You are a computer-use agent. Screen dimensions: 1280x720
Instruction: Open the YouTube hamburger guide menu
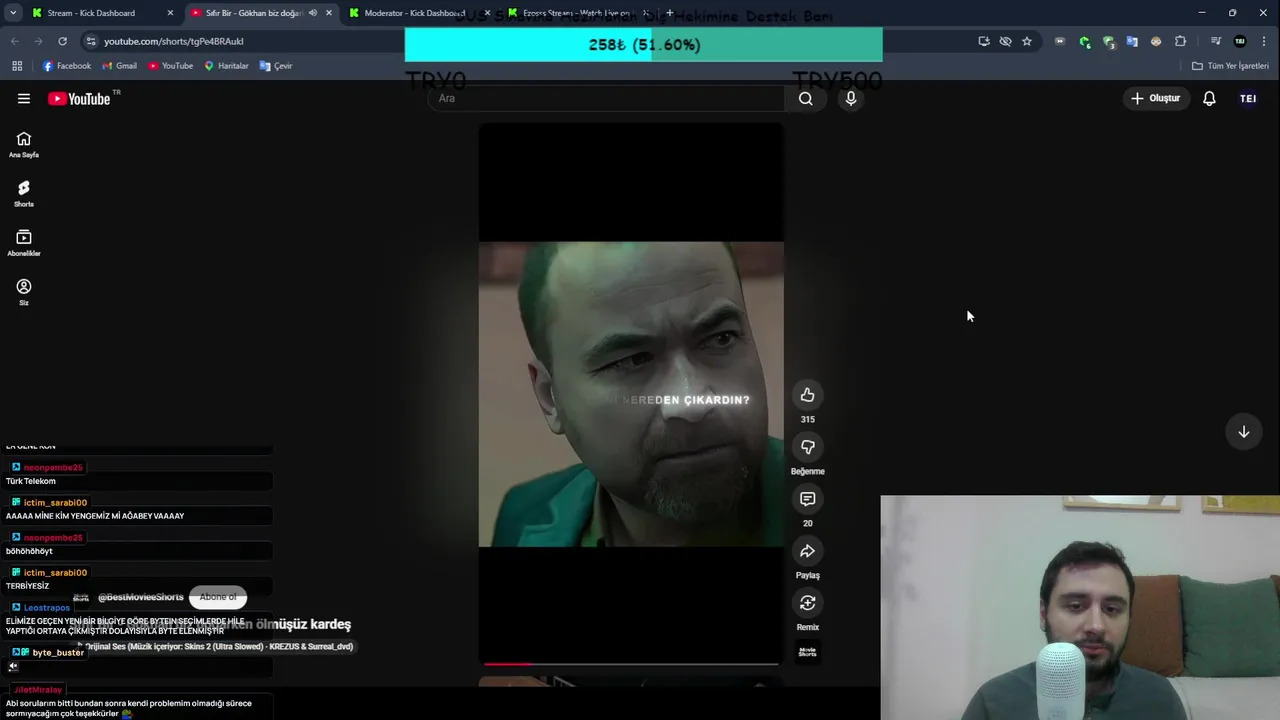click(24, 98)
